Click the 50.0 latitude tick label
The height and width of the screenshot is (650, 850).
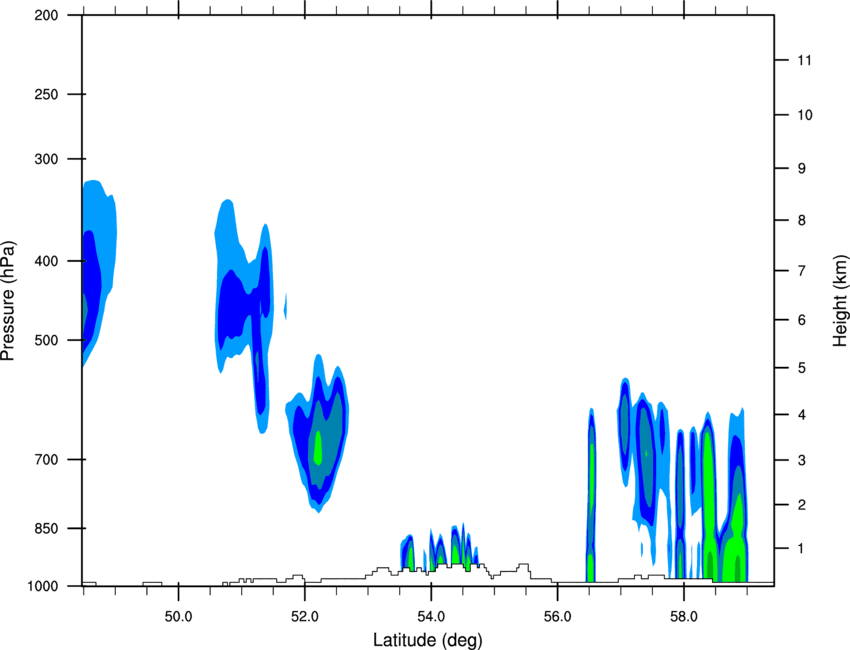[178, 617]
